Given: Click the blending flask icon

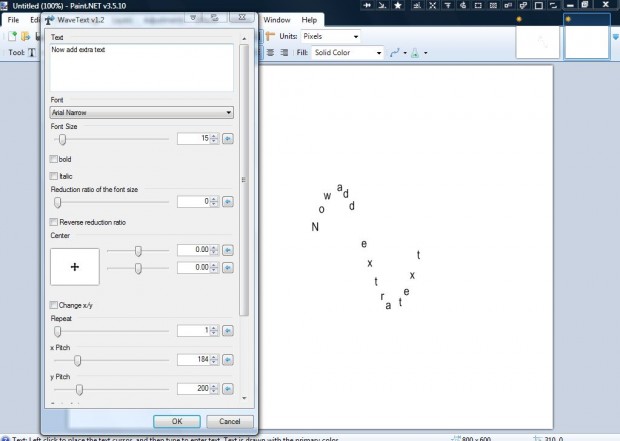Looking at the screenshot, I should [415, 53].
